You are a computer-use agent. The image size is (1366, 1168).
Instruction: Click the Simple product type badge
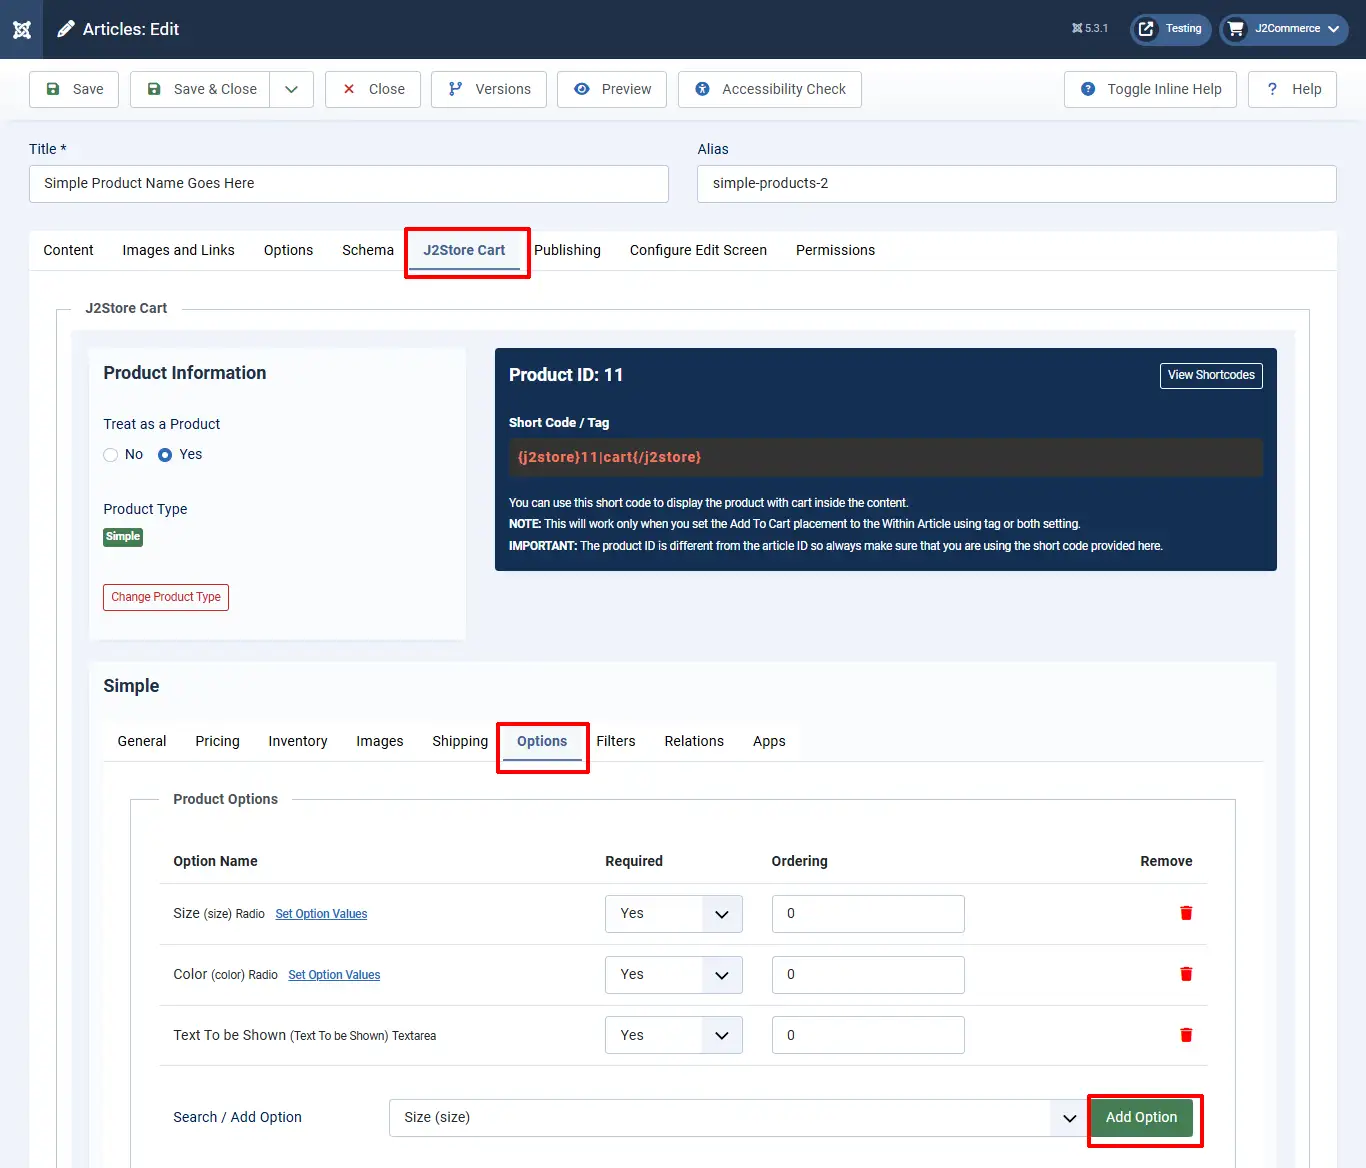123,537
